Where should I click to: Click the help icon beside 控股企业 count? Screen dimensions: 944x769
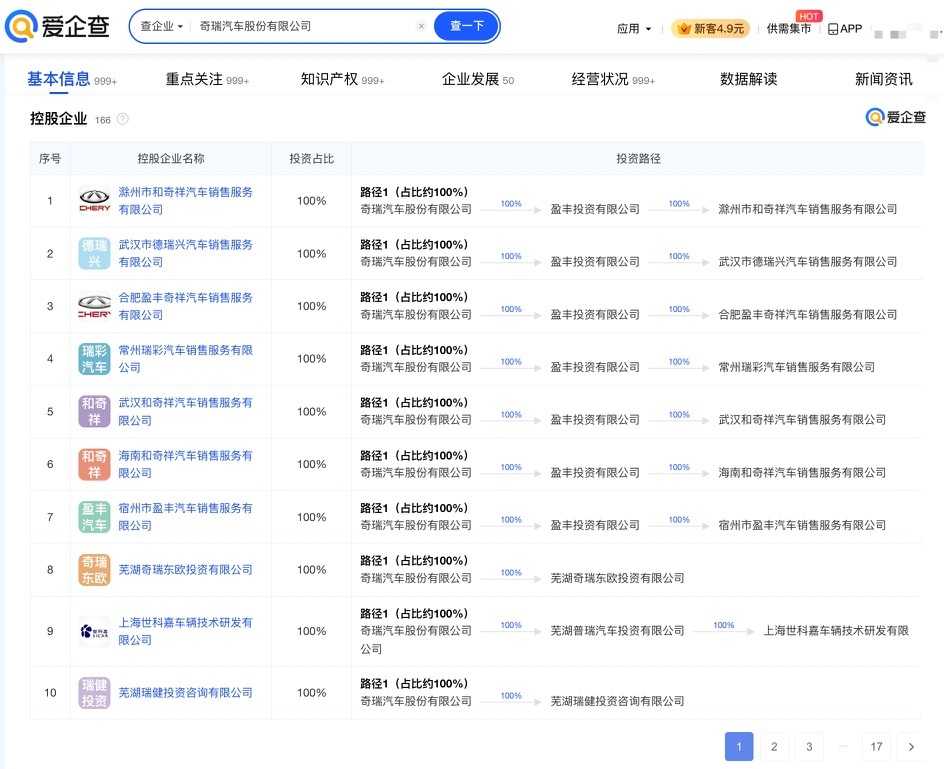123,119
